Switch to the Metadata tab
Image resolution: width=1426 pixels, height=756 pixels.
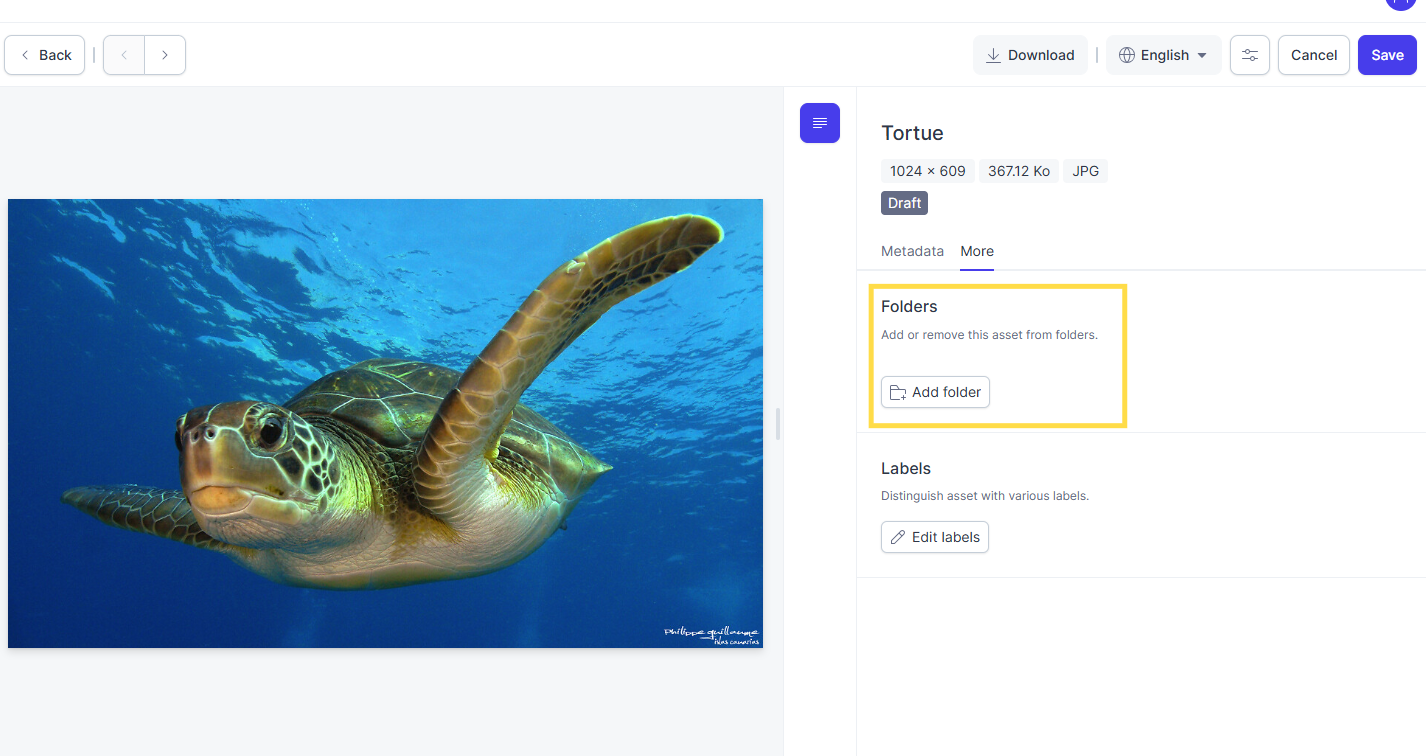[x=912, y=251]
